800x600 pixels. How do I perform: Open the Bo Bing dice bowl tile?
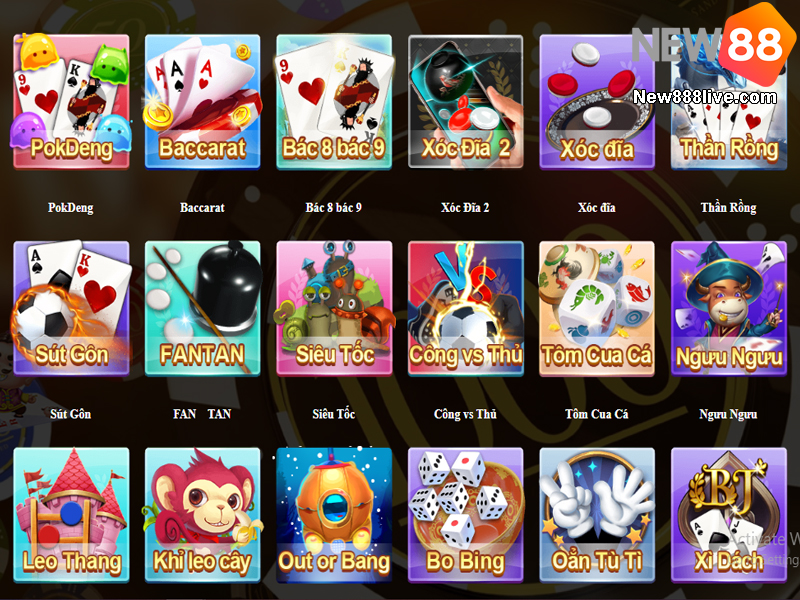pyautogui.click(x=465, y=515)
